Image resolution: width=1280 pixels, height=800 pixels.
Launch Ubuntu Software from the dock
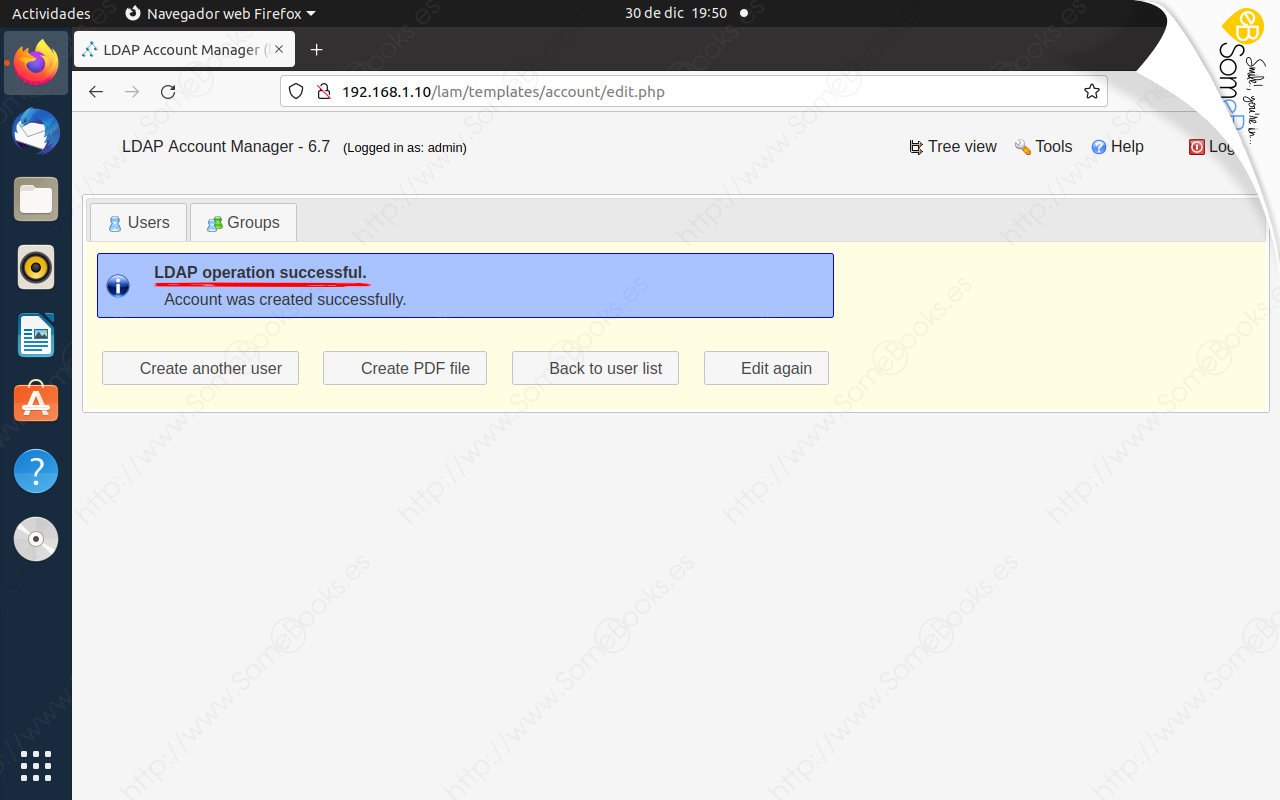(36, 402)
